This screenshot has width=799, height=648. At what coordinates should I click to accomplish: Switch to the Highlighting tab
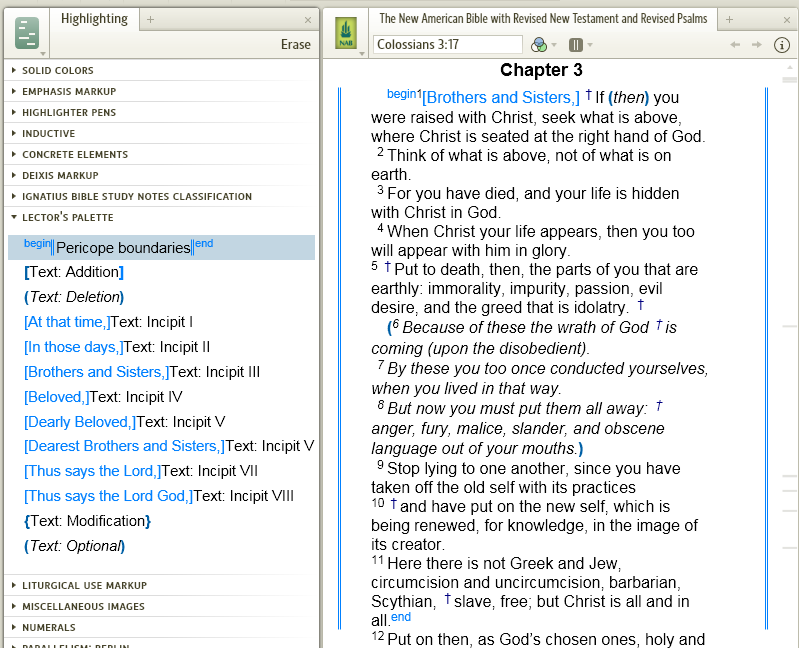click(x=94, y=19)
